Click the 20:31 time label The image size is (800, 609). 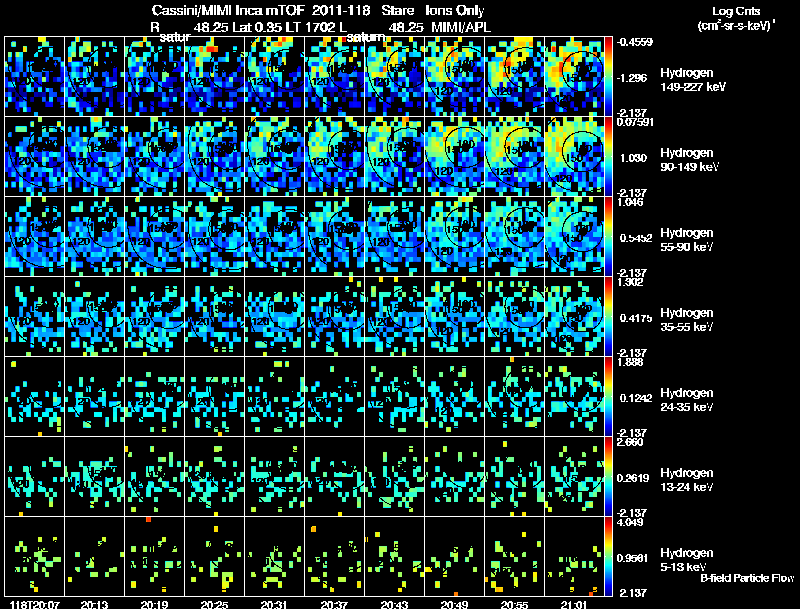pyautogui.click(x=274, y=604)
